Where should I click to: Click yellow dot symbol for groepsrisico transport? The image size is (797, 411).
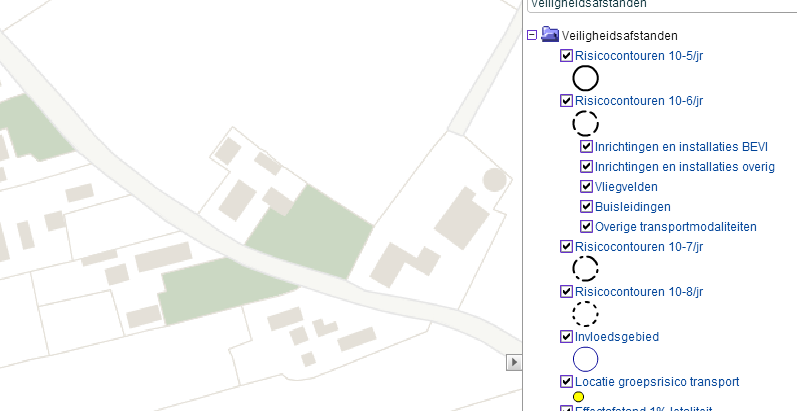pyautogui.click(x=578, y=397)
